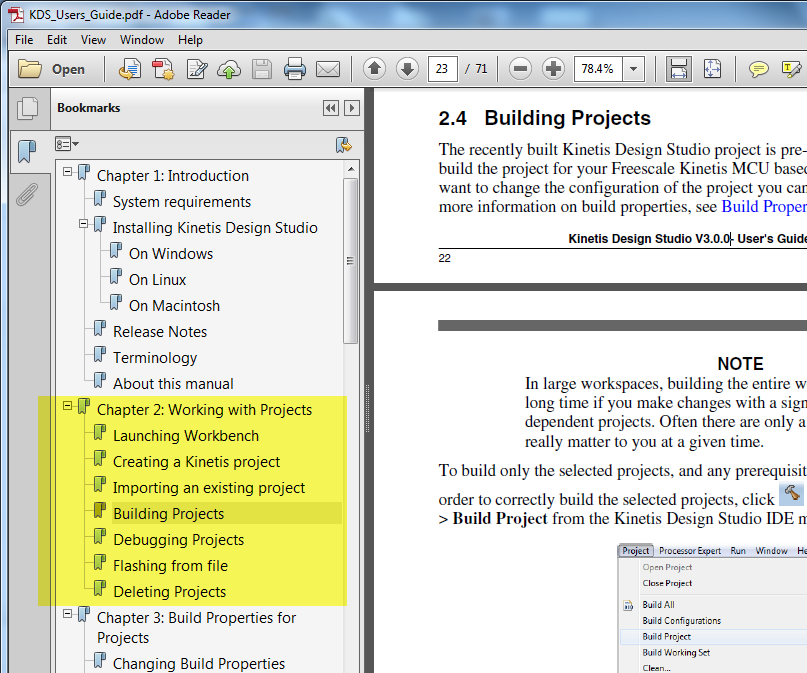Open the zoom level dropdown arrow
This screenshot has width=807, height=673.
pyautogui.click(x=634, y=68)
